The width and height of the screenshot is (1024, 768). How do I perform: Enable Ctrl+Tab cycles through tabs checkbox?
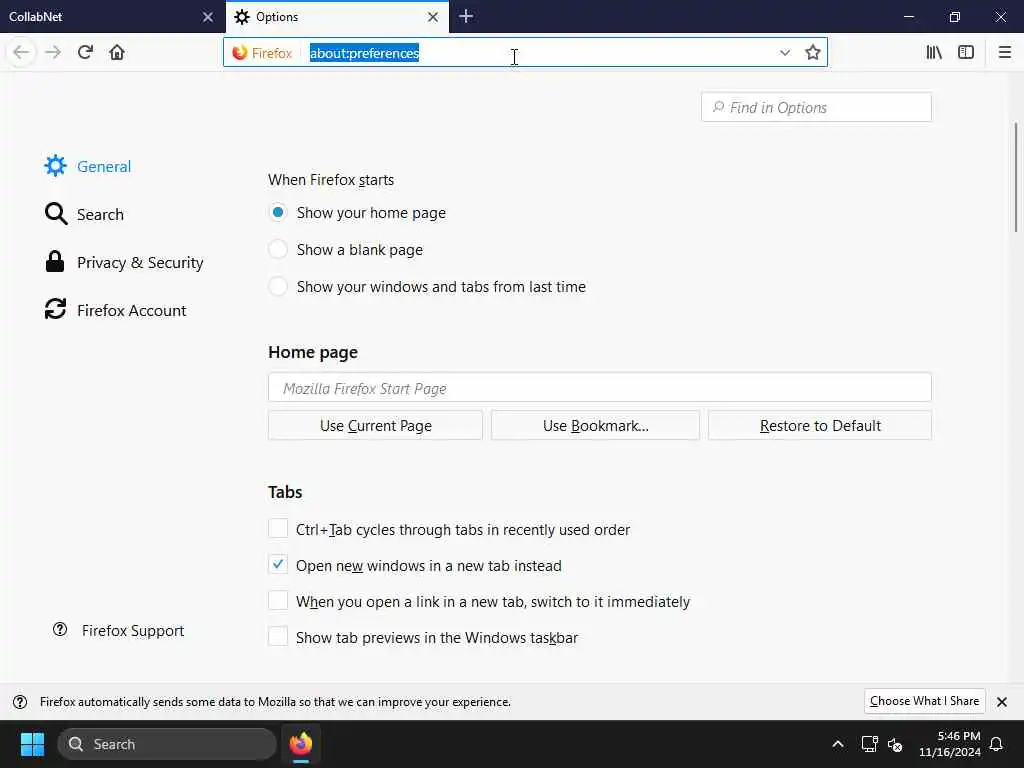pos(278,528)
